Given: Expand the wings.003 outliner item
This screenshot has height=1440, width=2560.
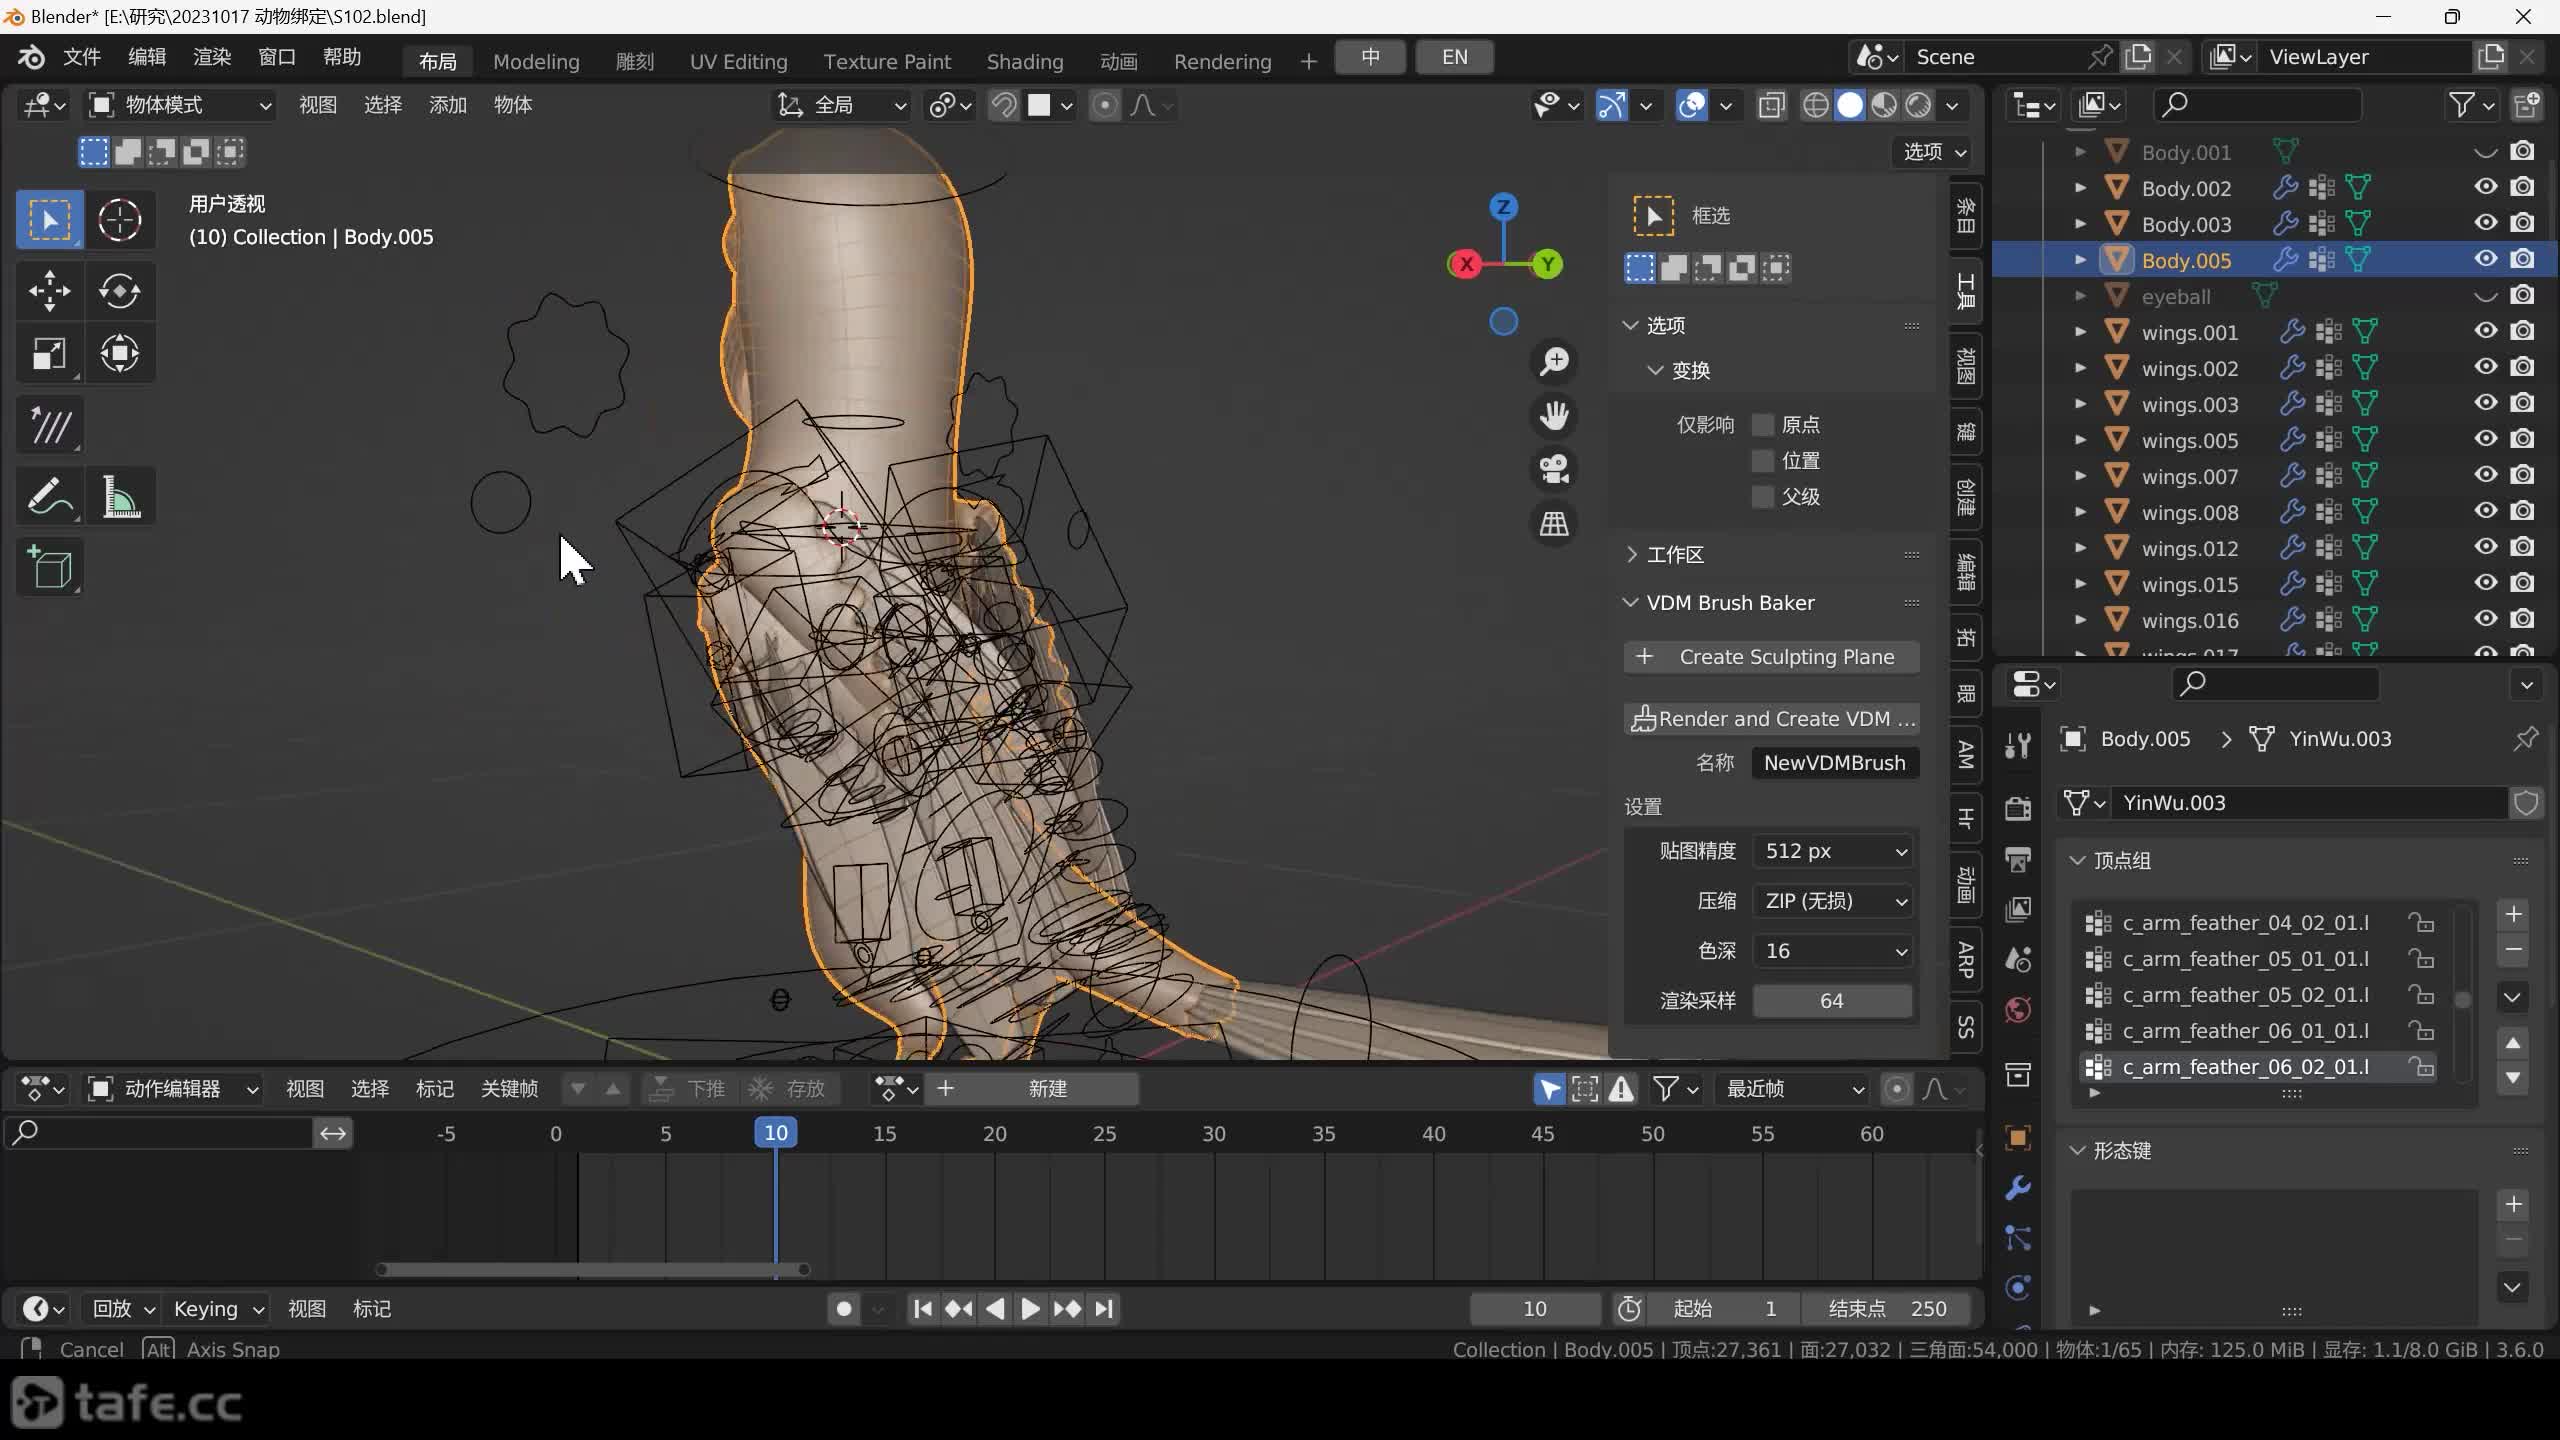Looking at the screenshot, I should tap(2081, 404).
